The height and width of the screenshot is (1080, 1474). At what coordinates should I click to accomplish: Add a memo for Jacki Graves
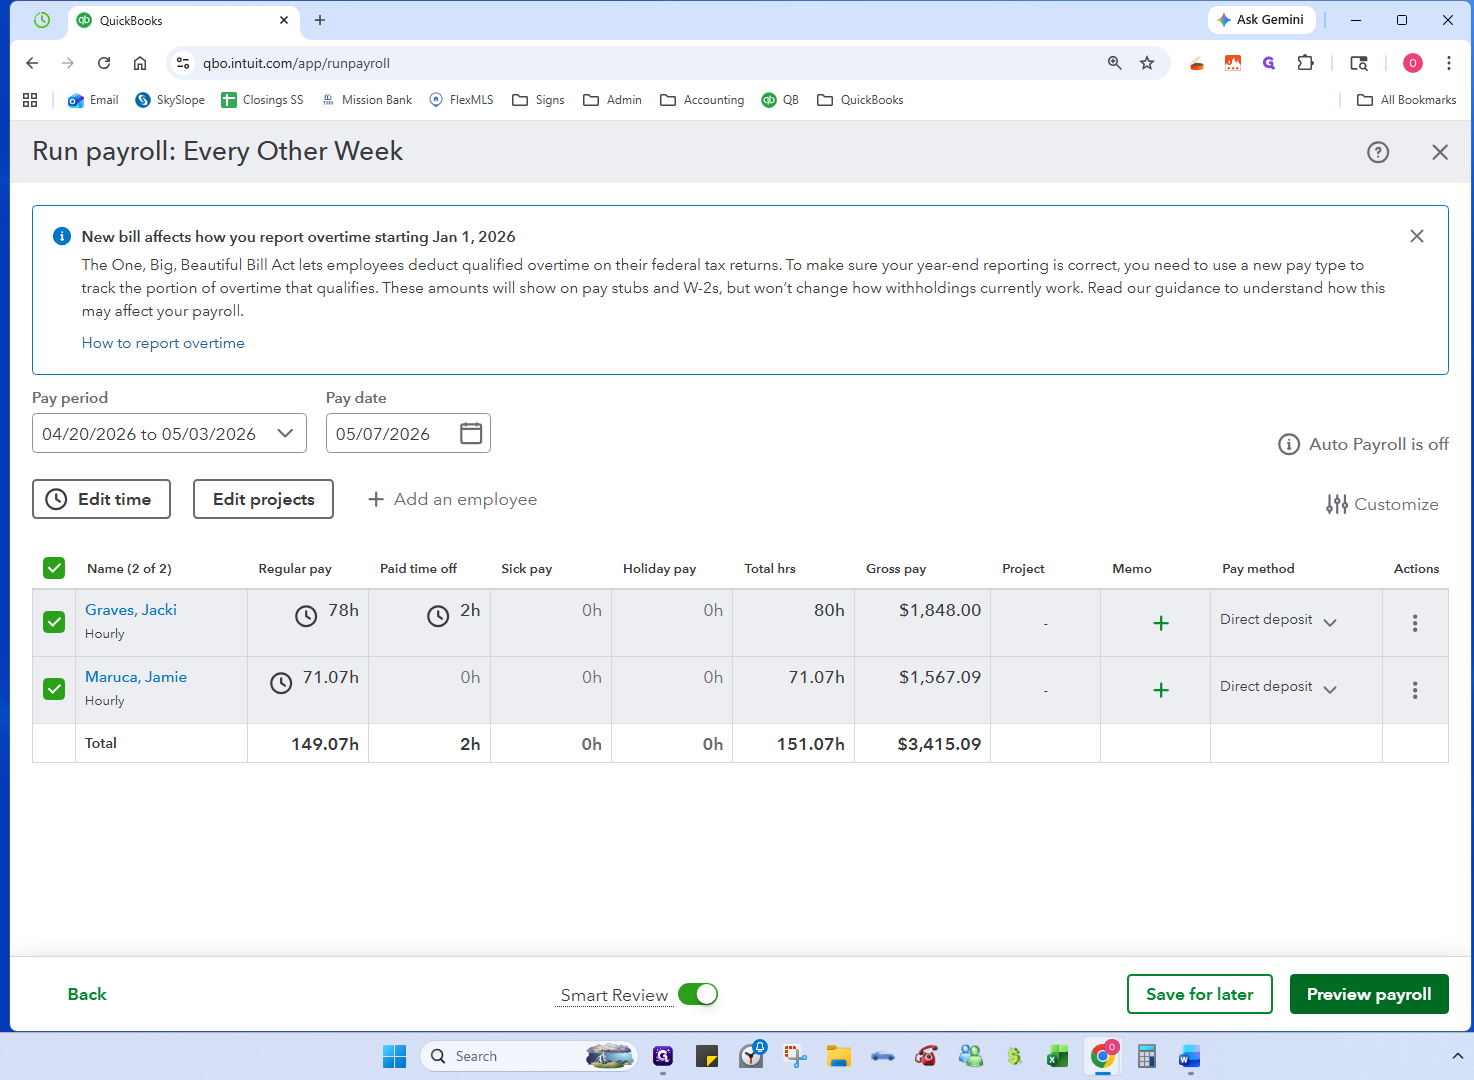coord(1161,623)
